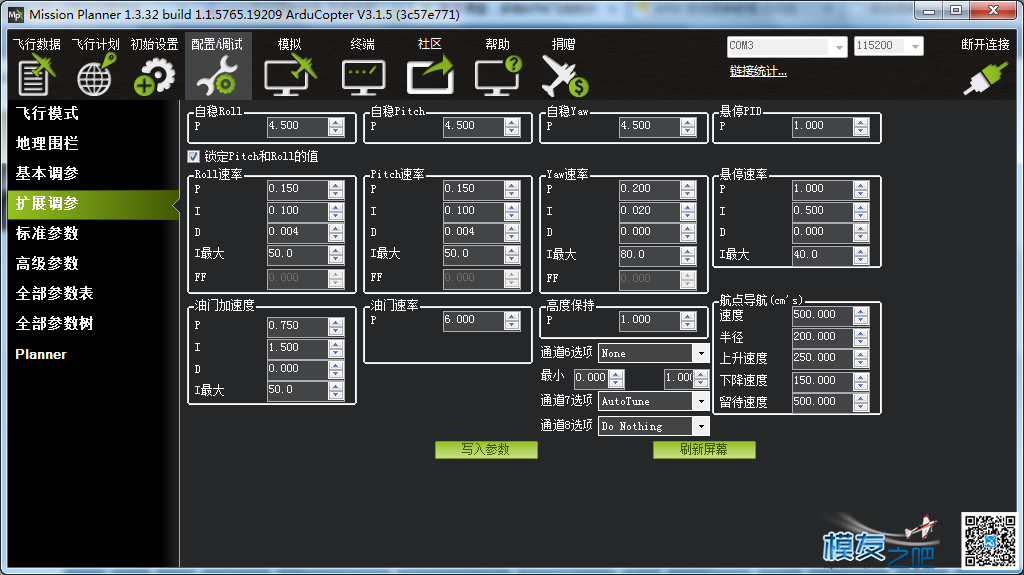Open the 链接统计 link
This screenshot has height=575, width=1024.
(x=758, y=71)
